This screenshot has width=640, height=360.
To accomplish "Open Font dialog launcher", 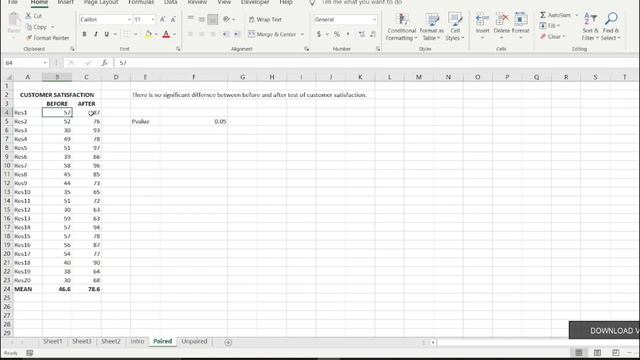I will 178,49.
